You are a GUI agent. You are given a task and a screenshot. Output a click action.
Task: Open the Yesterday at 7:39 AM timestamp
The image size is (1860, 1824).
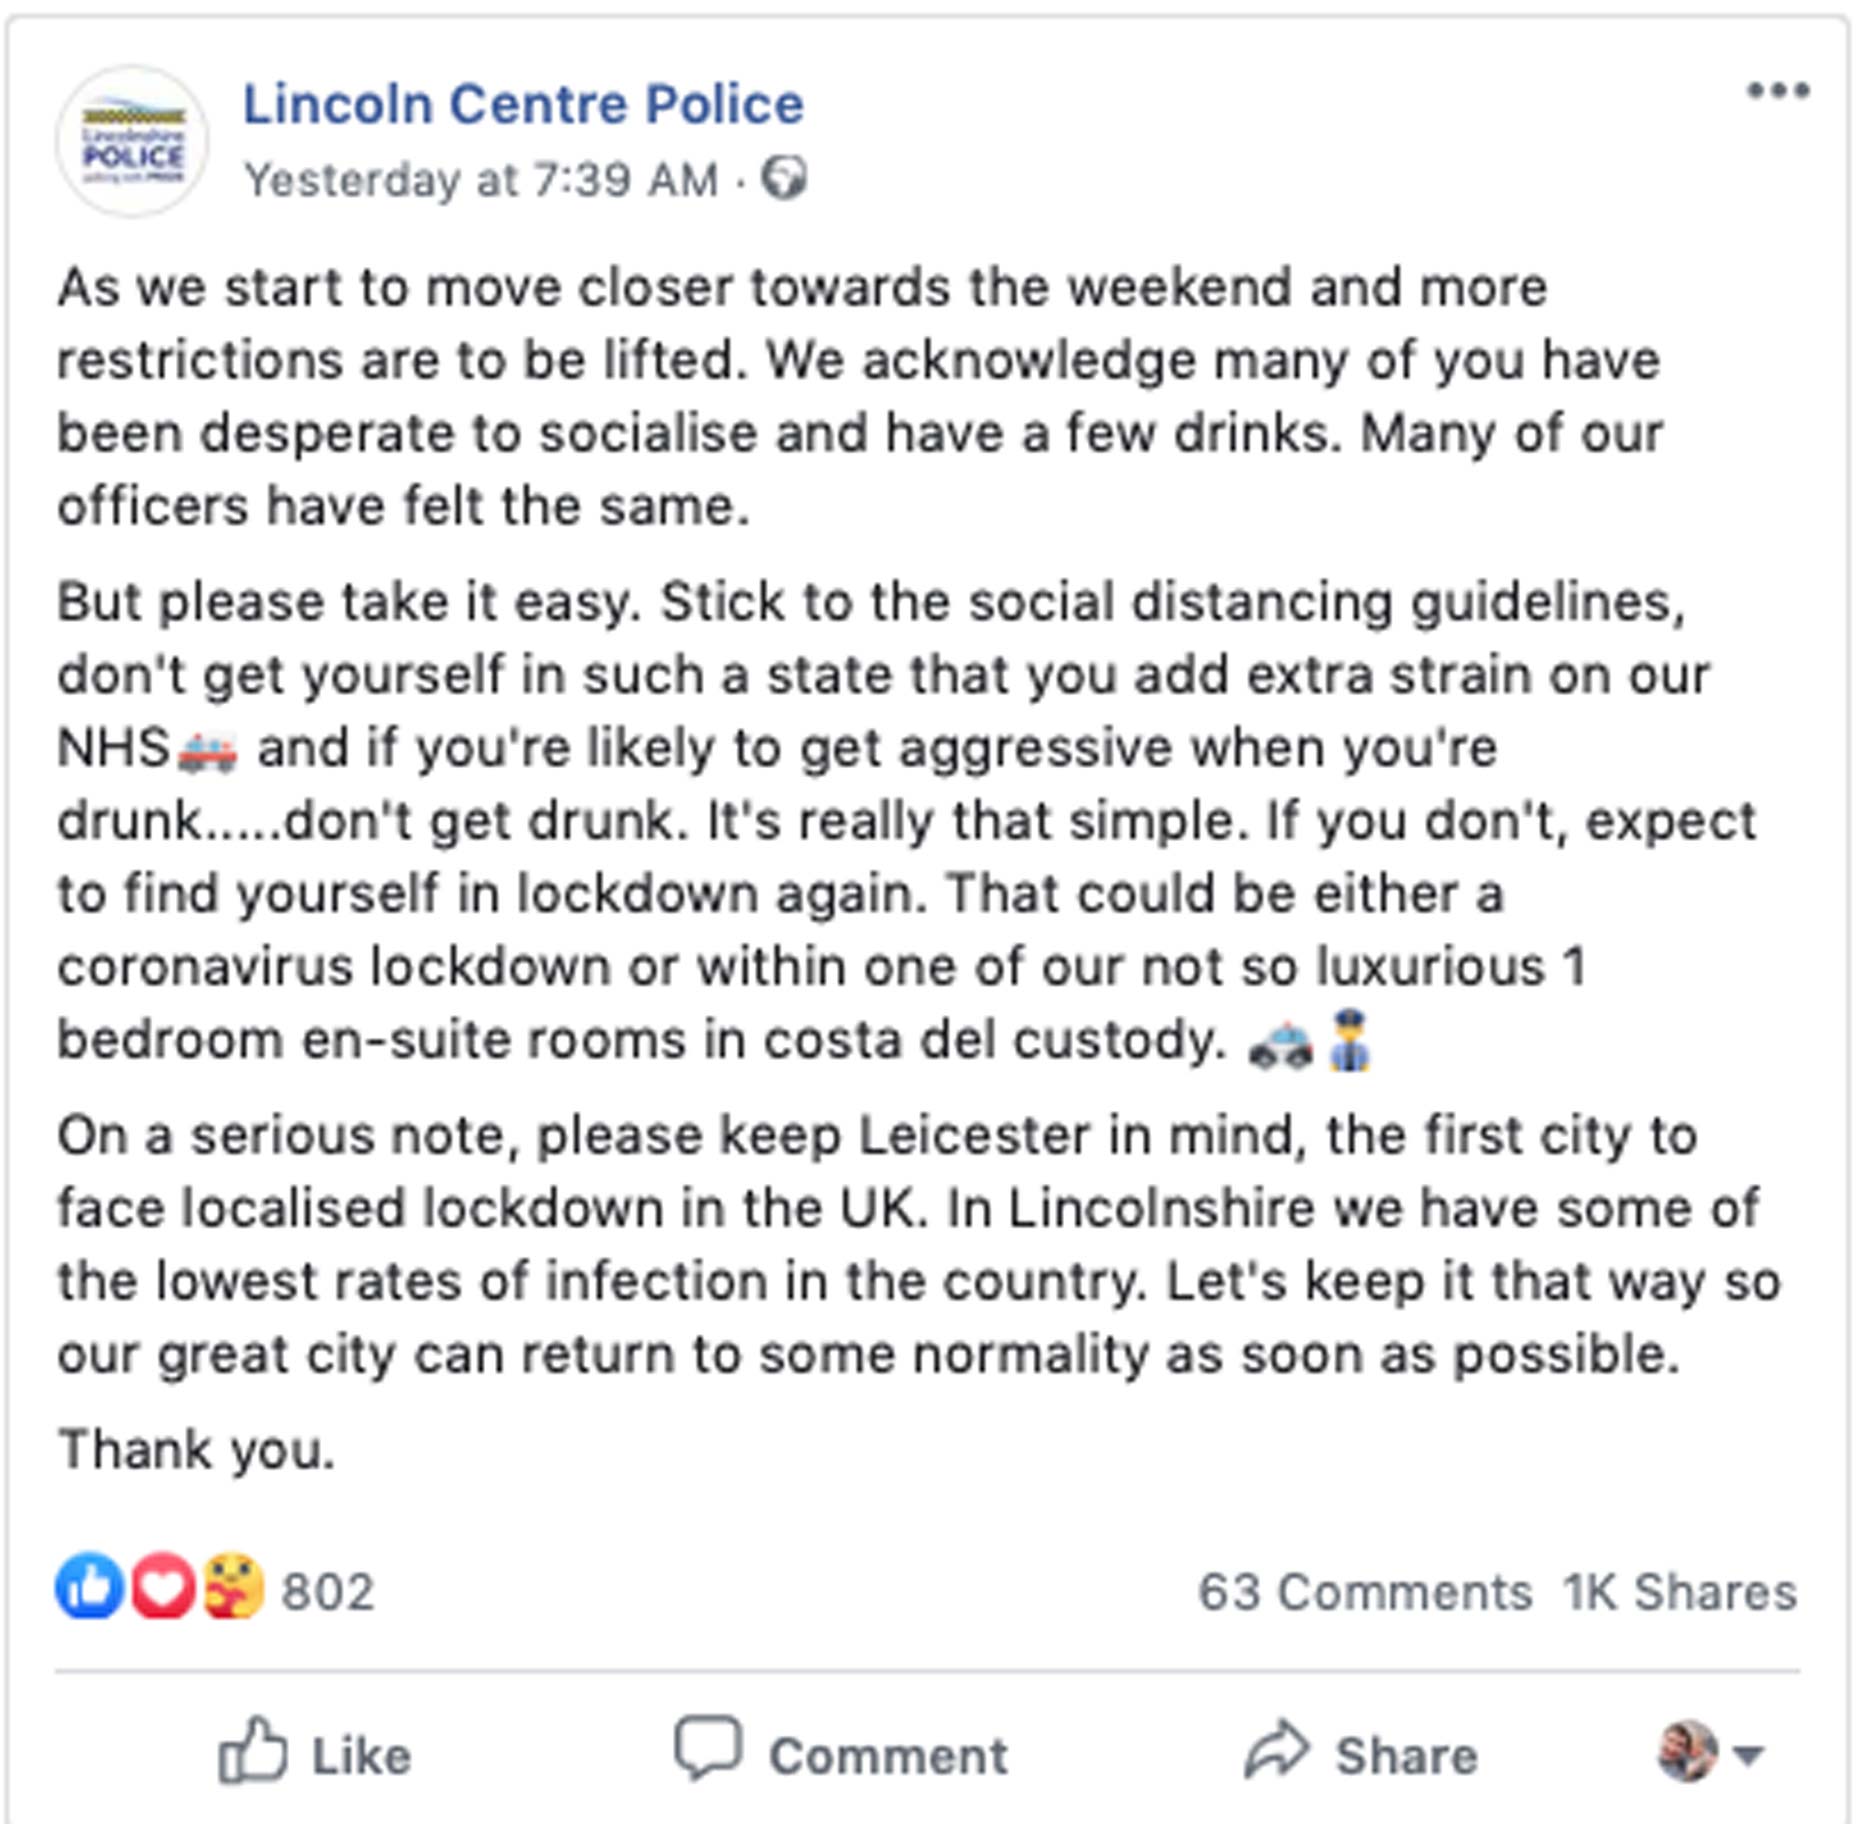pyautogui.click(x=481, y=180)
